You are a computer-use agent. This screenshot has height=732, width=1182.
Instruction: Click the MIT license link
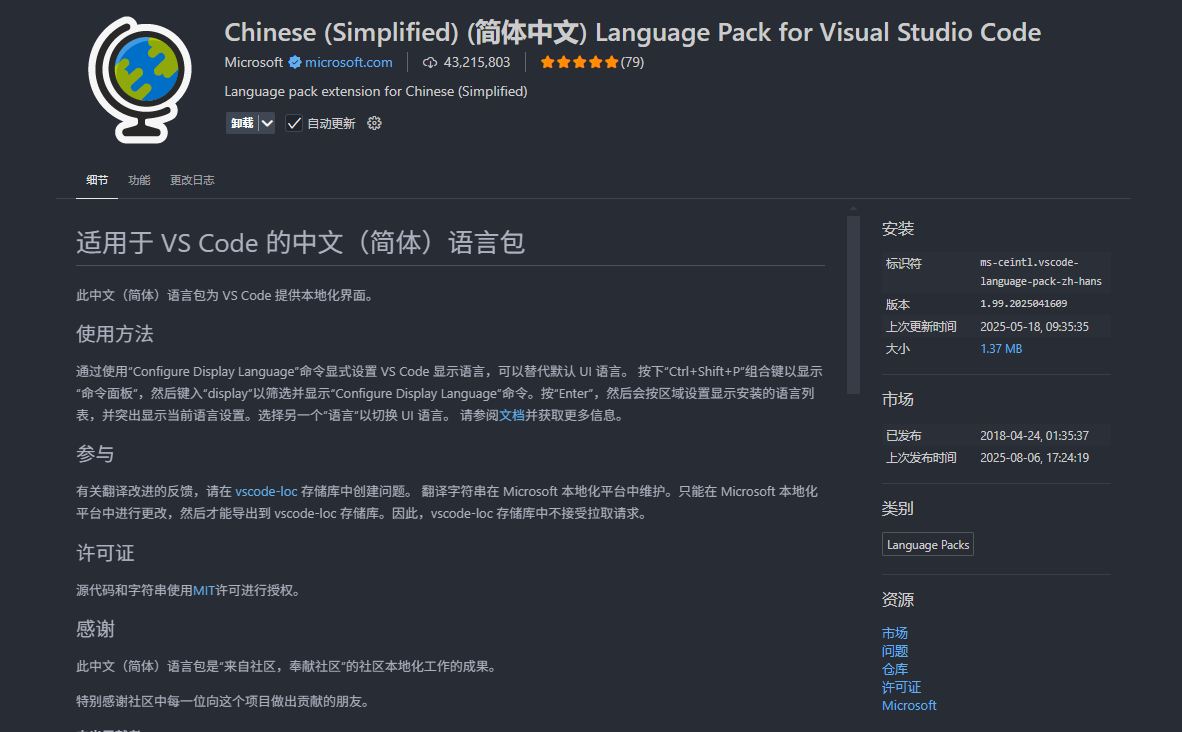[x=203, y=590]
